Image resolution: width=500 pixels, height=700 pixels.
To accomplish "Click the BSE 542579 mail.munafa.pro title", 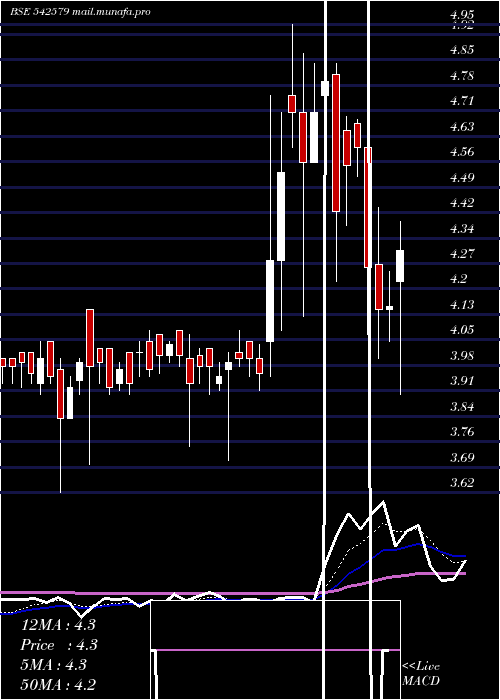I will tap(80, 12).
